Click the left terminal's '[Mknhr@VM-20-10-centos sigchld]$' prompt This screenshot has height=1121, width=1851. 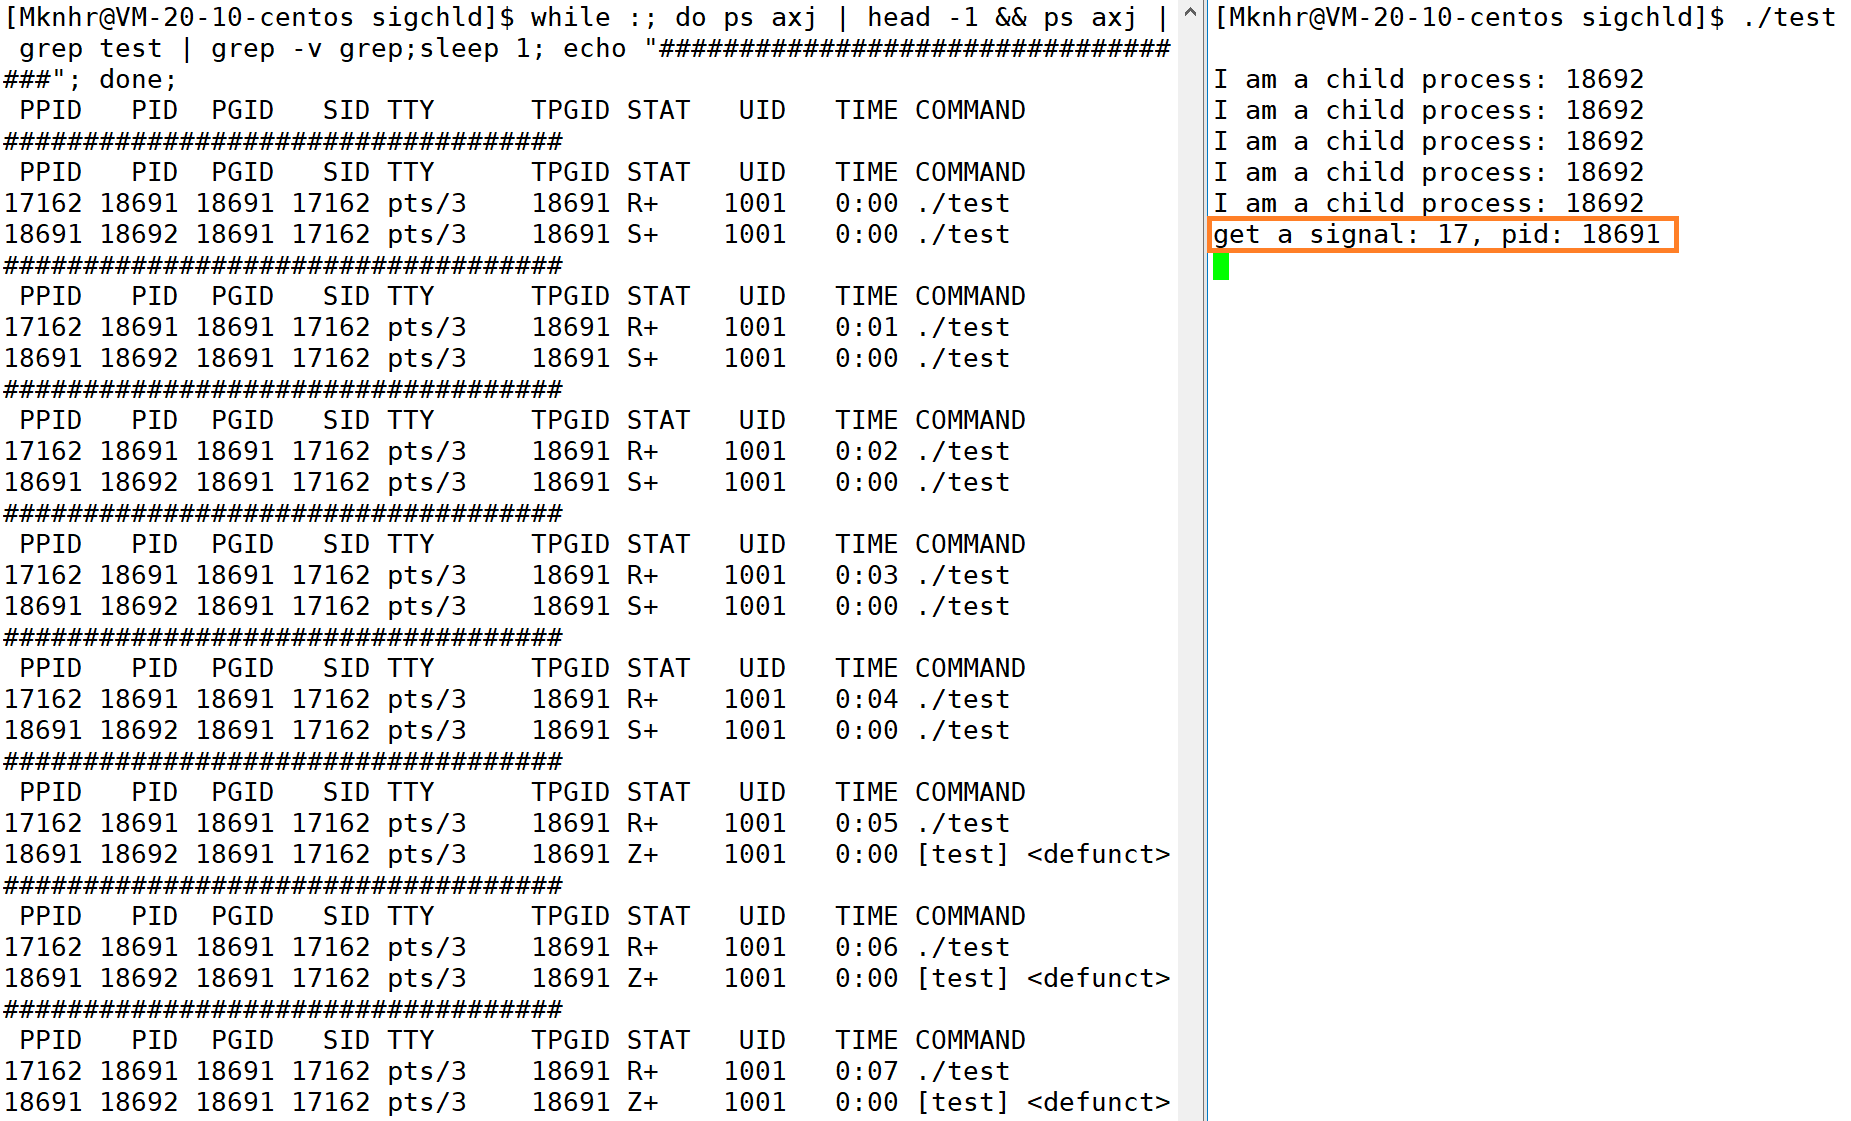260,18
